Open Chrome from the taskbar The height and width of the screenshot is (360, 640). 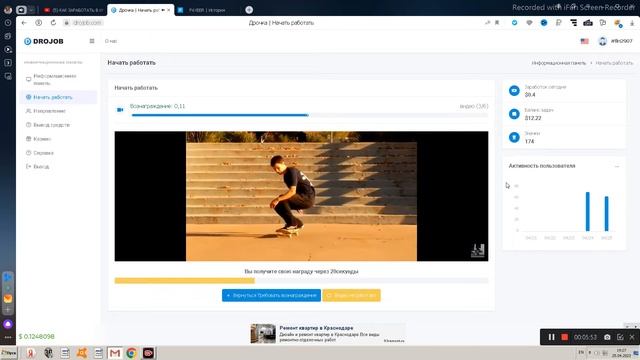pyautogui.click(x=131, y=353)
